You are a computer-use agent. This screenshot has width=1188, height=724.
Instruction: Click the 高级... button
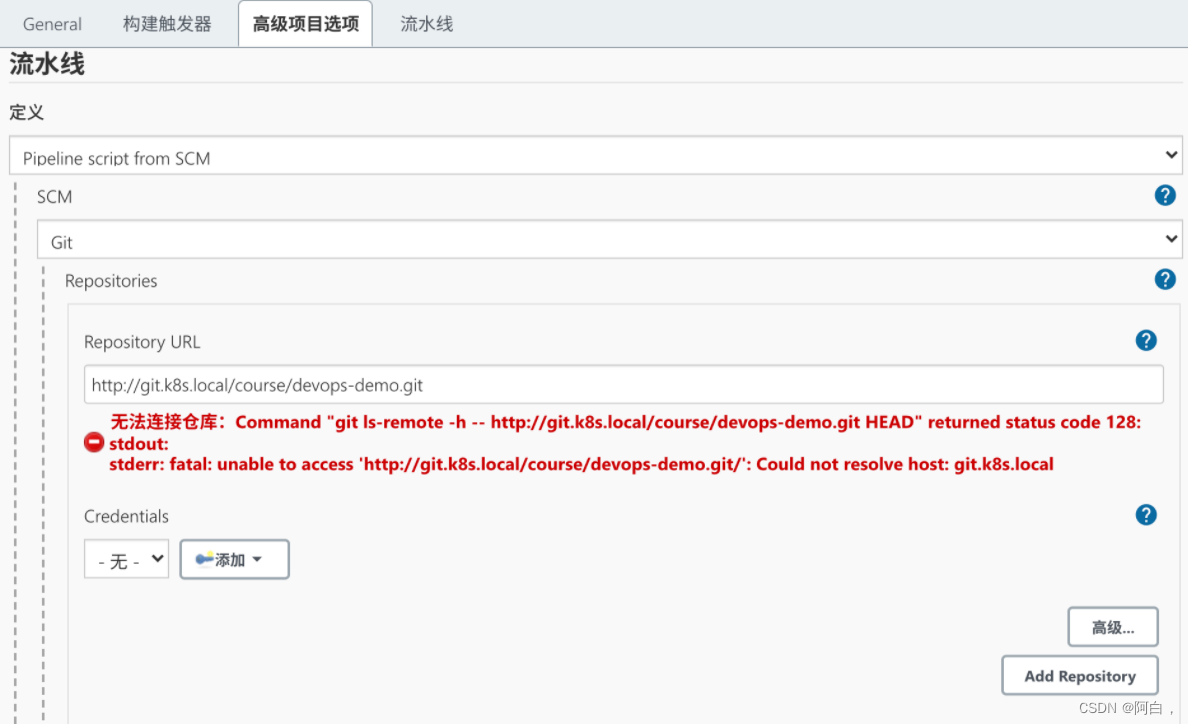click(x=1113, y=627)
